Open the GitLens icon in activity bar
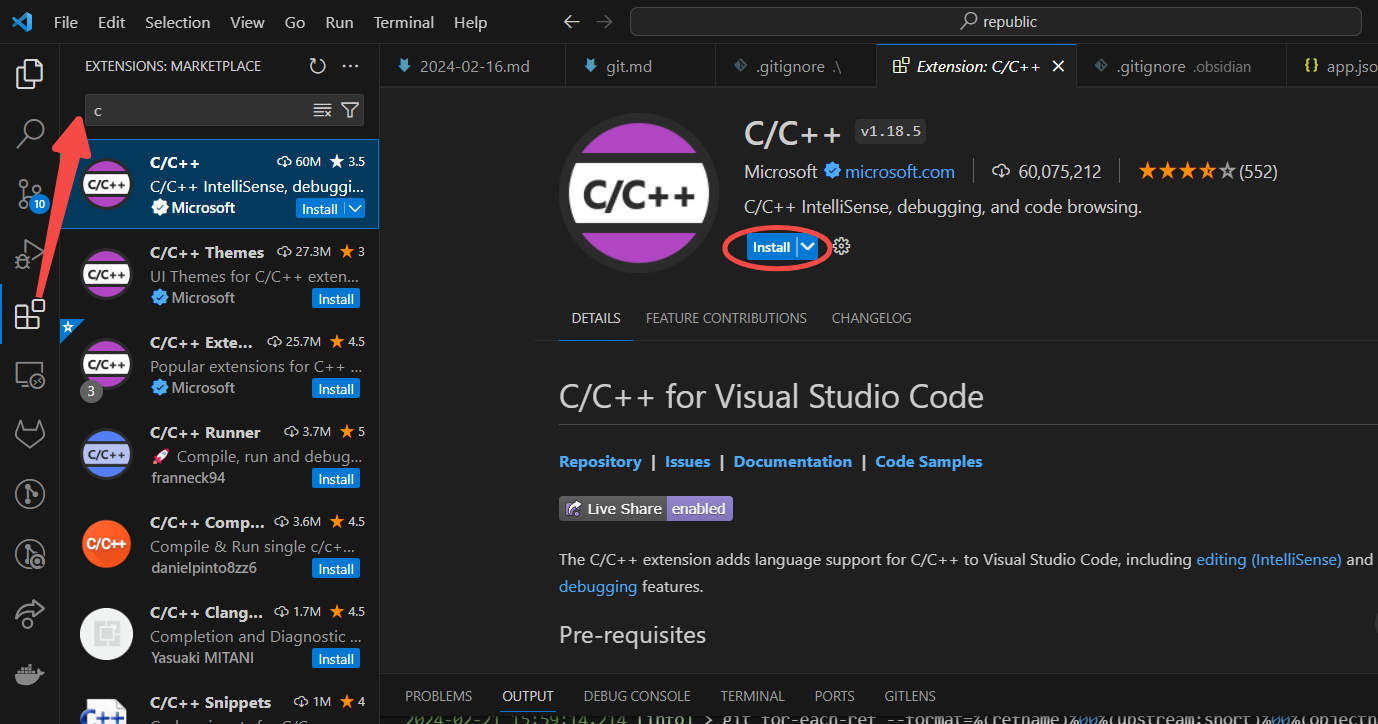 (x=30, y=494)
